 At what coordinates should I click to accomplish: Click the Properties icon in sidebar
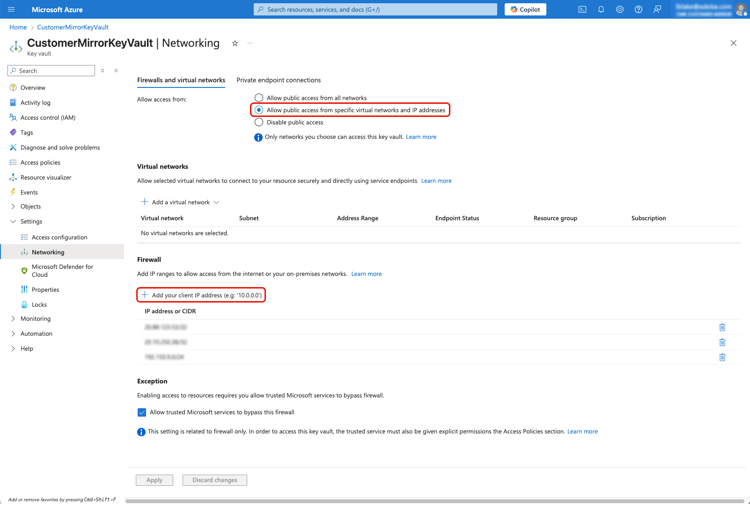click(x=24, y=289)
